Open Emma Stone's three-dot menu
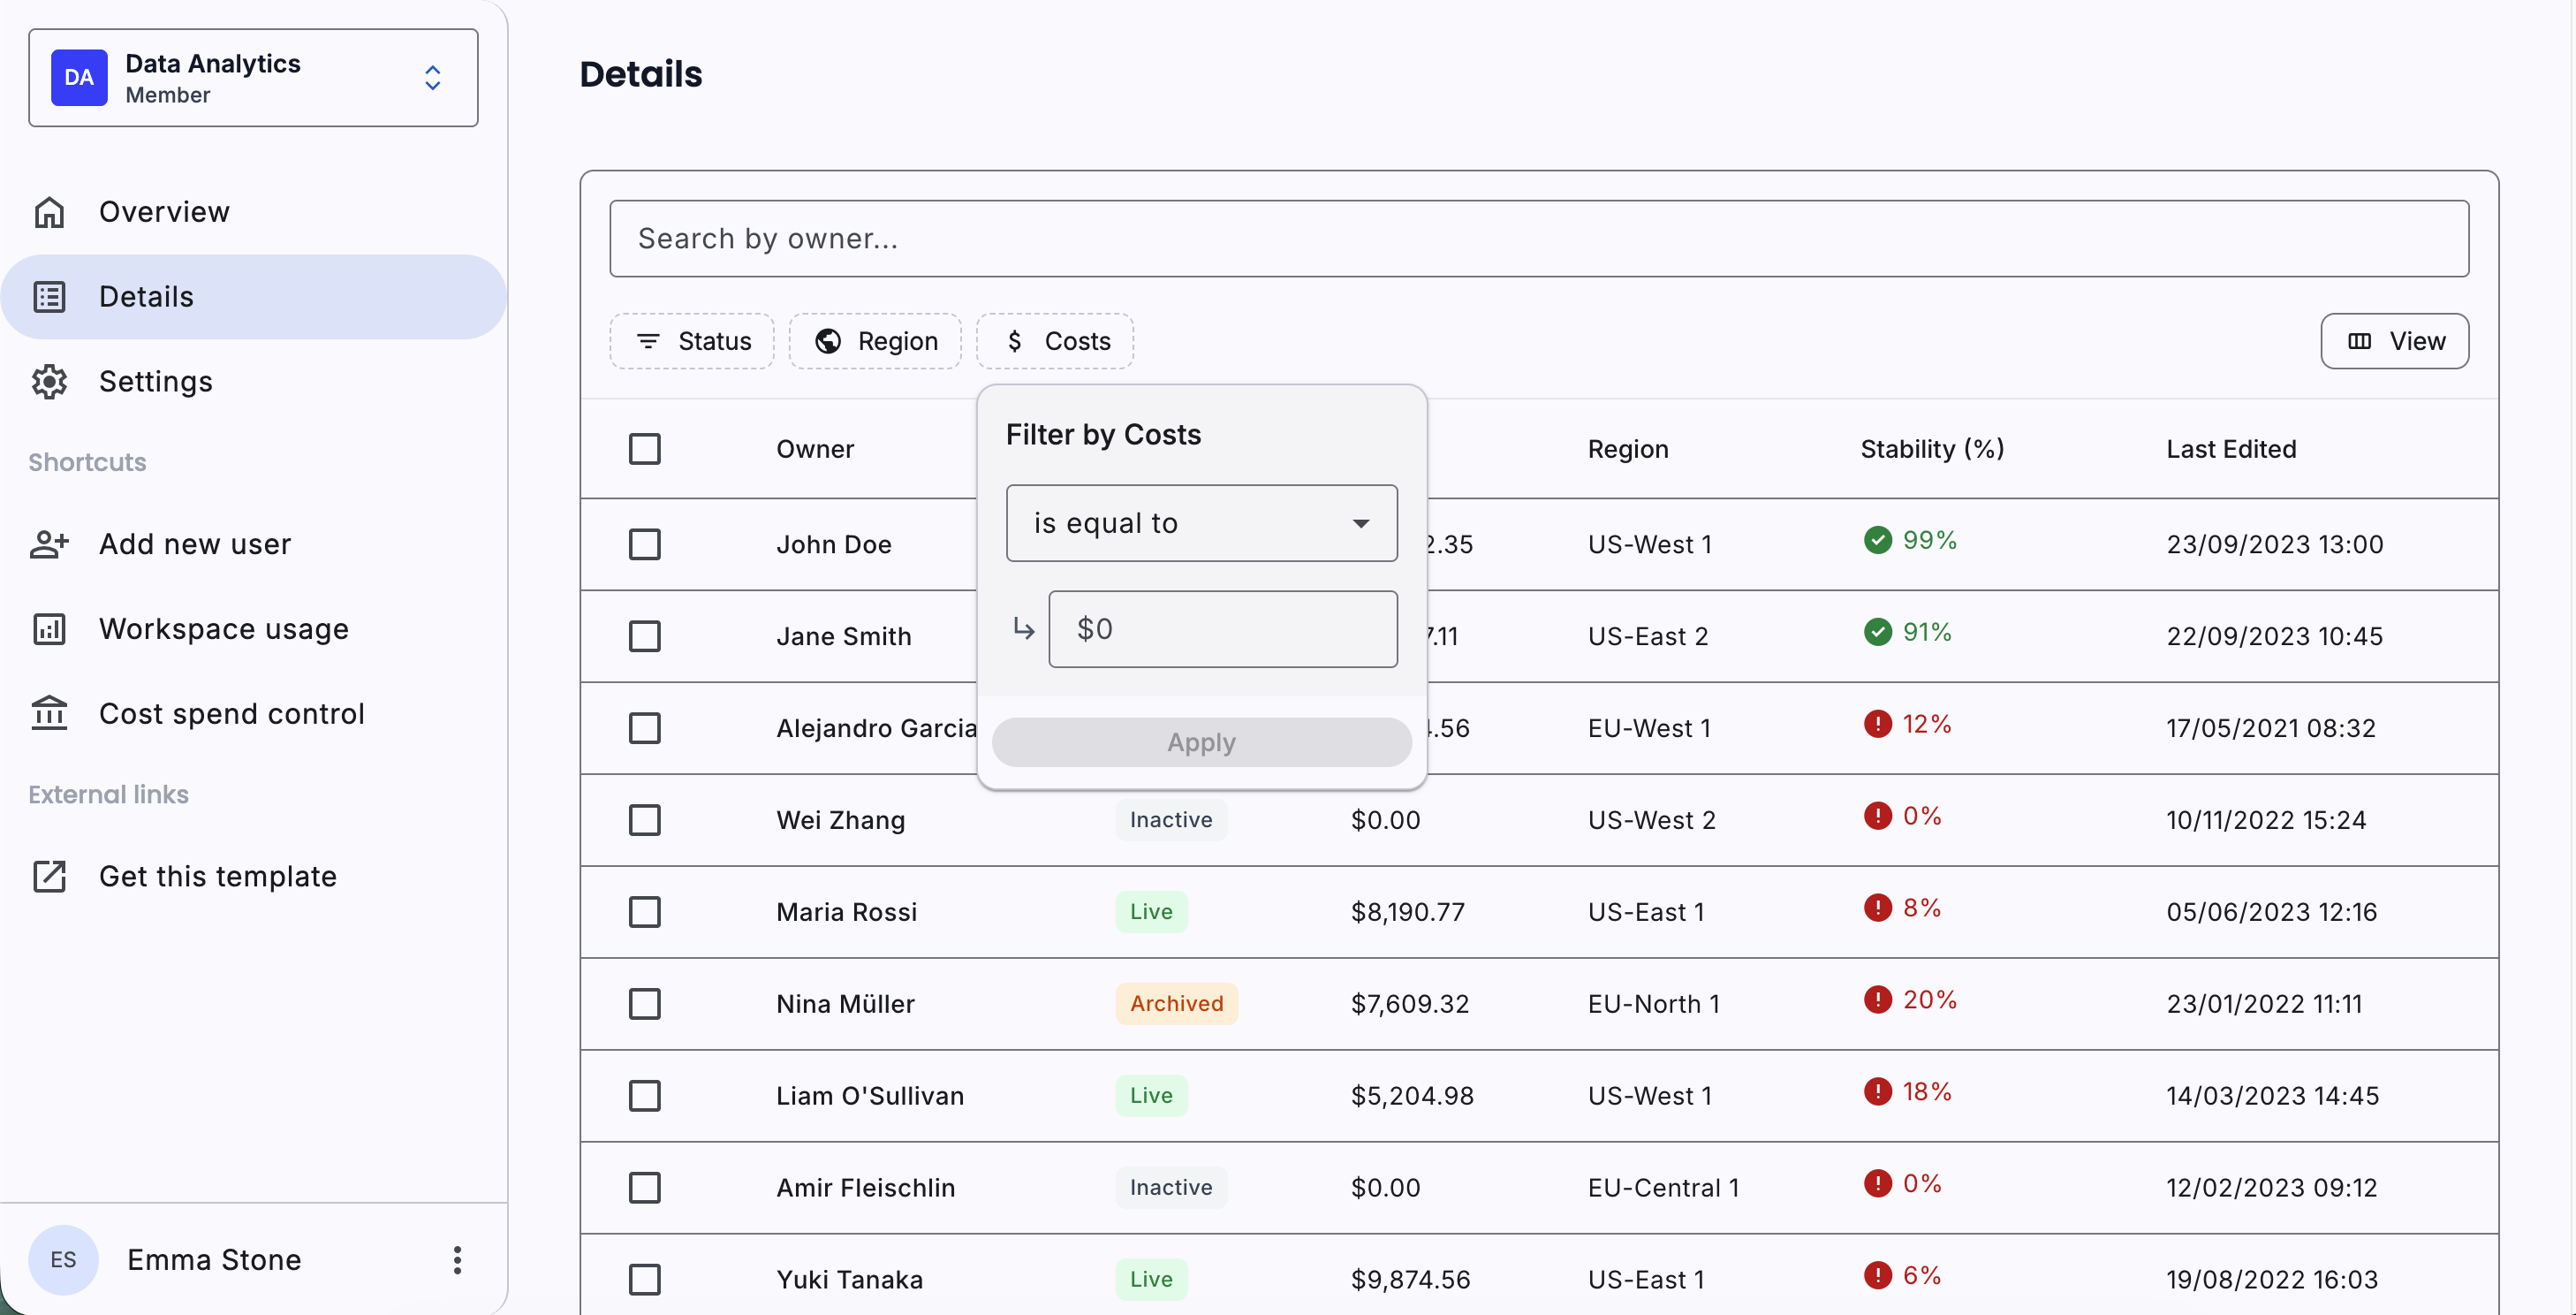Viewport: 2576px width, 1315px height. tap(457, 1260)
